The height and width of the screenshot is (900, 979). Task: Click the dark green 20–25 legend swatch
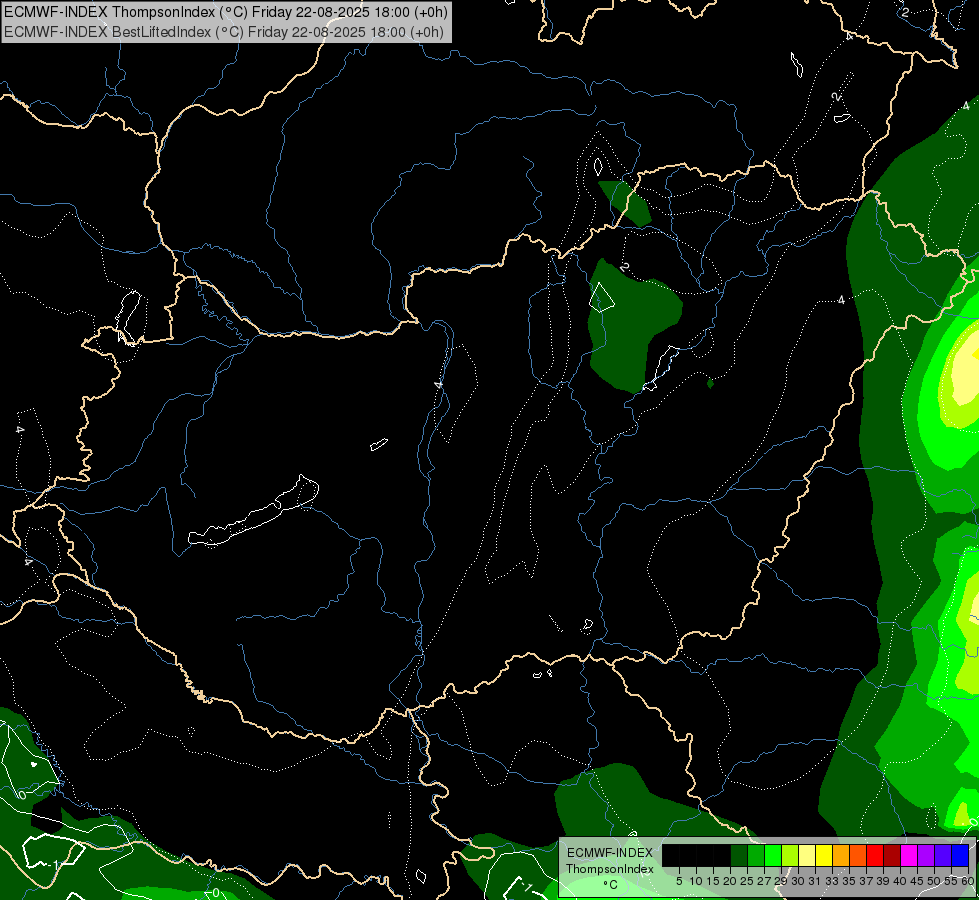coord(739,855)
